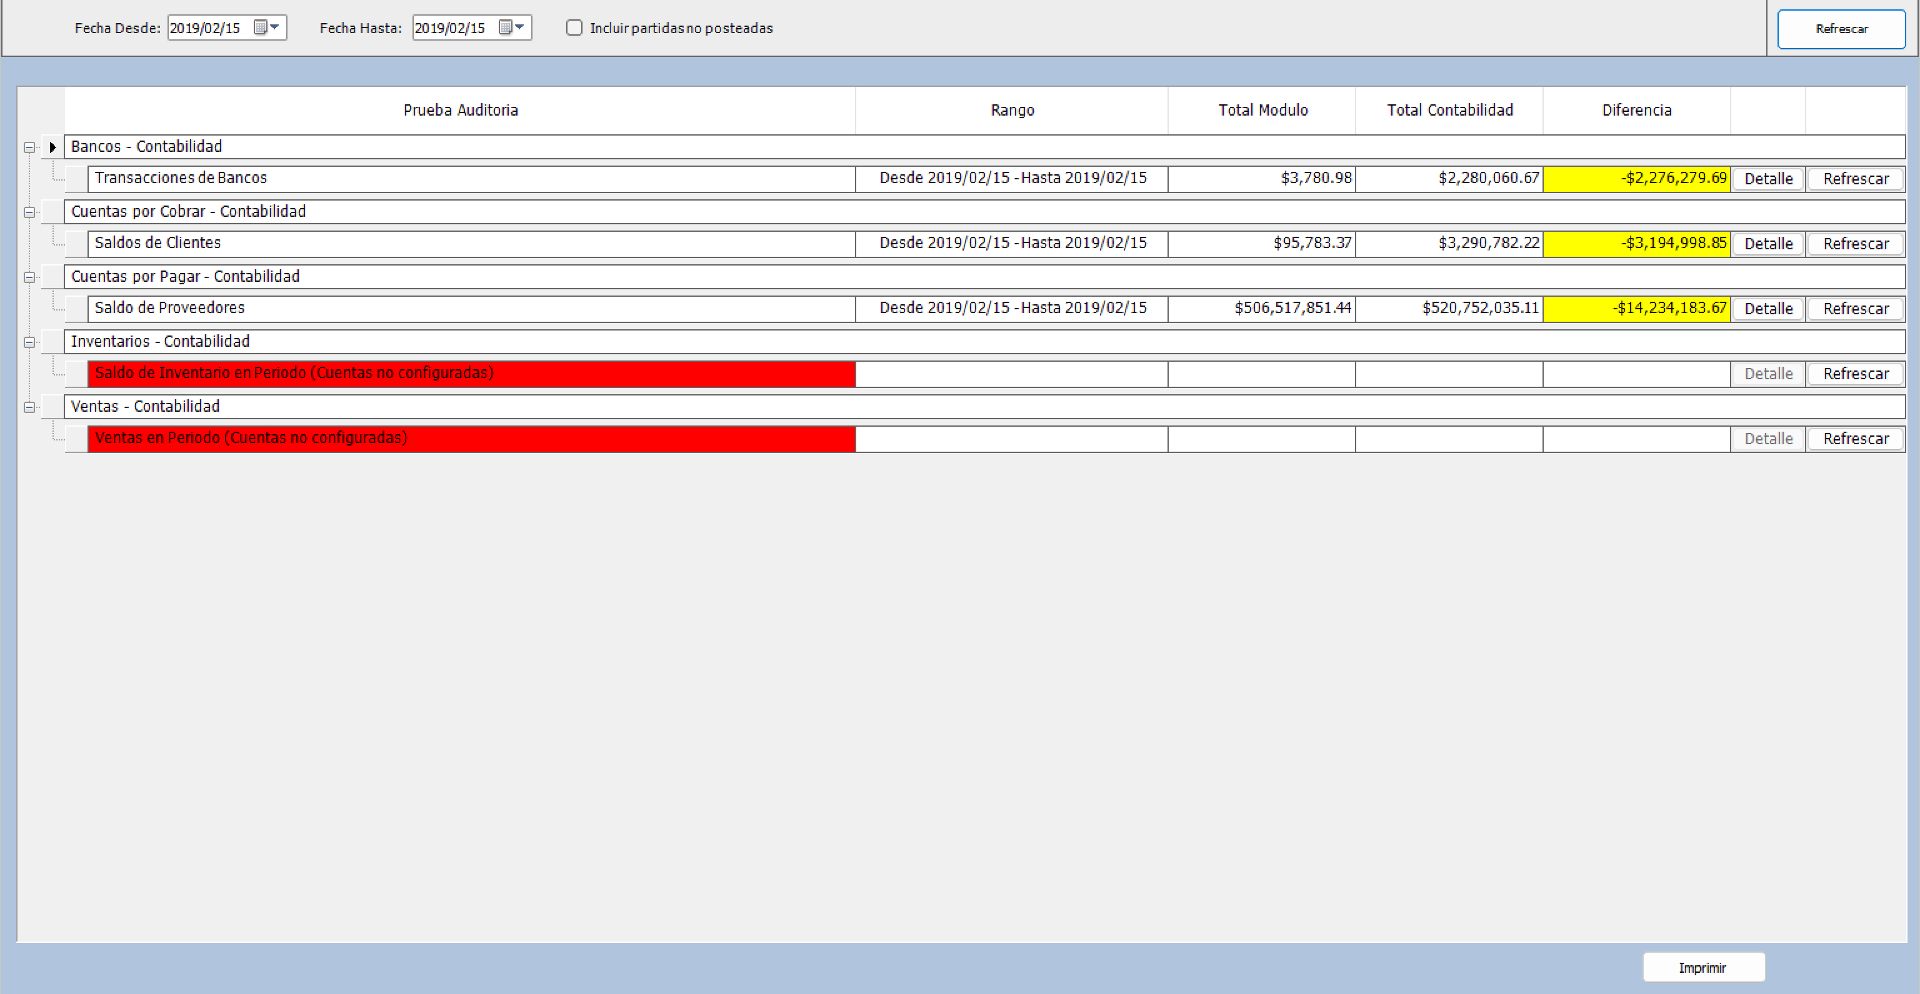Image resolution: width=1920 pixels, height=994 pixels.
Task: Click the Imprimir button
Action: tap(1703, 967)
